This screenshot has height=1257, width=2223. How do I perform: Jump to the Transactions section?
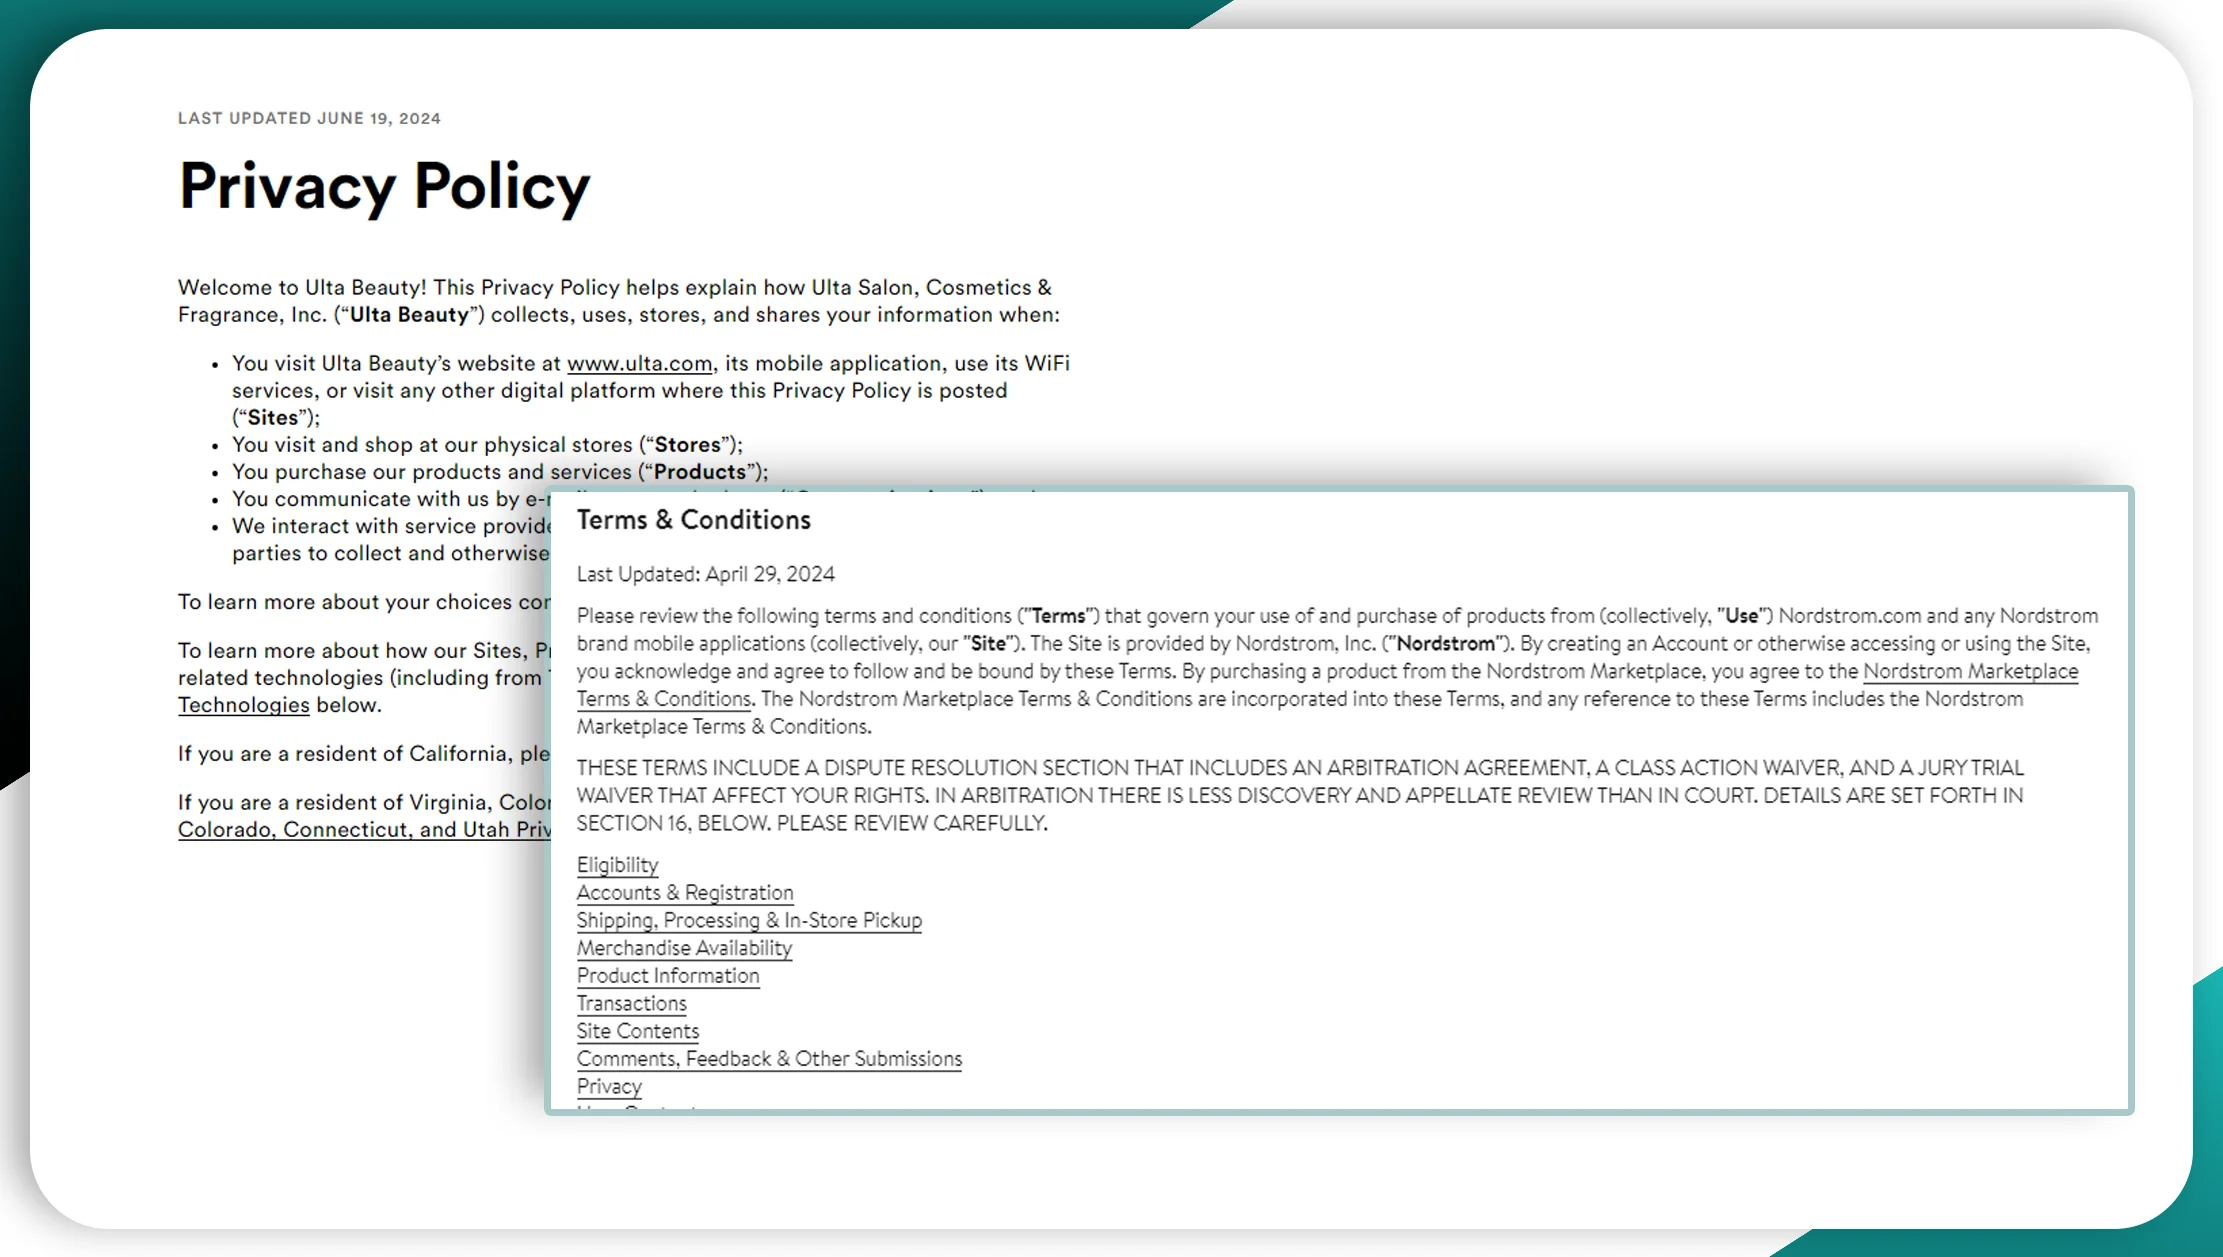click(631, 1004)
